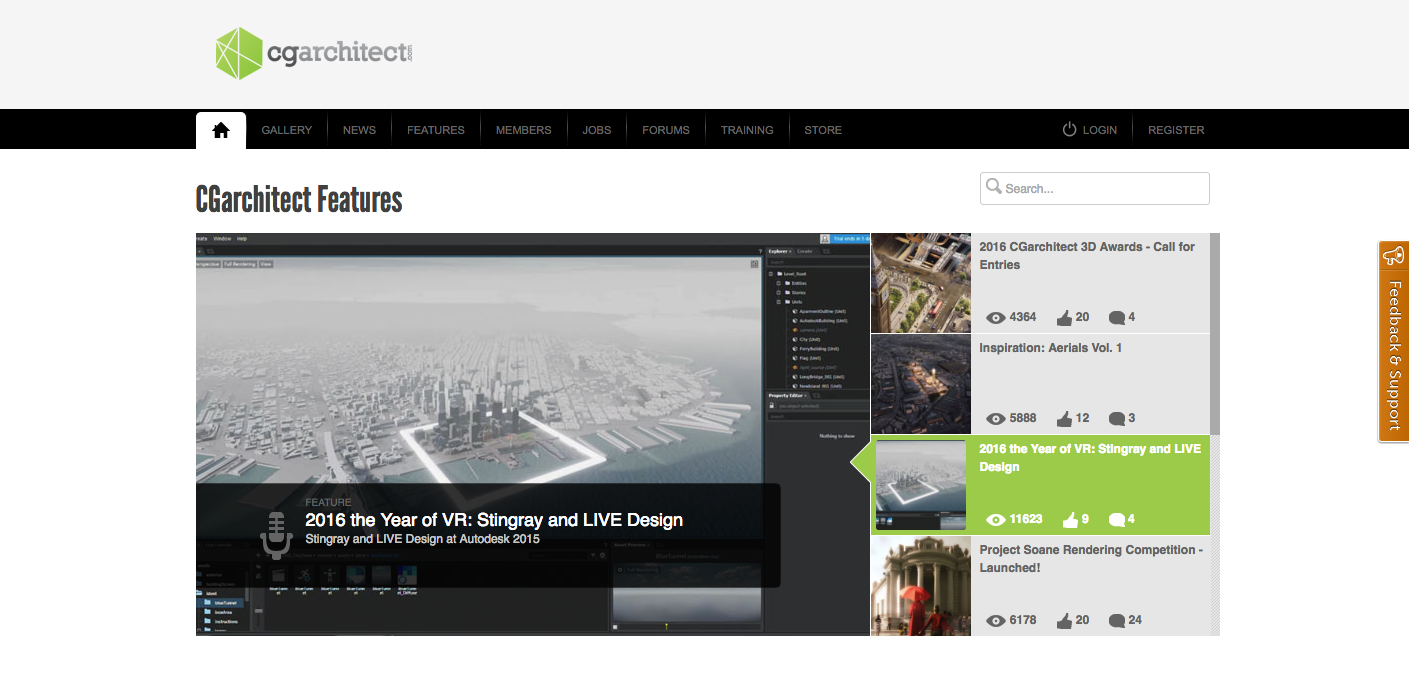Viewport: 1409px width, 675px height.
Task: Click comment icon for Aerials Vol. 1
Action: [x=1117, y=419]
